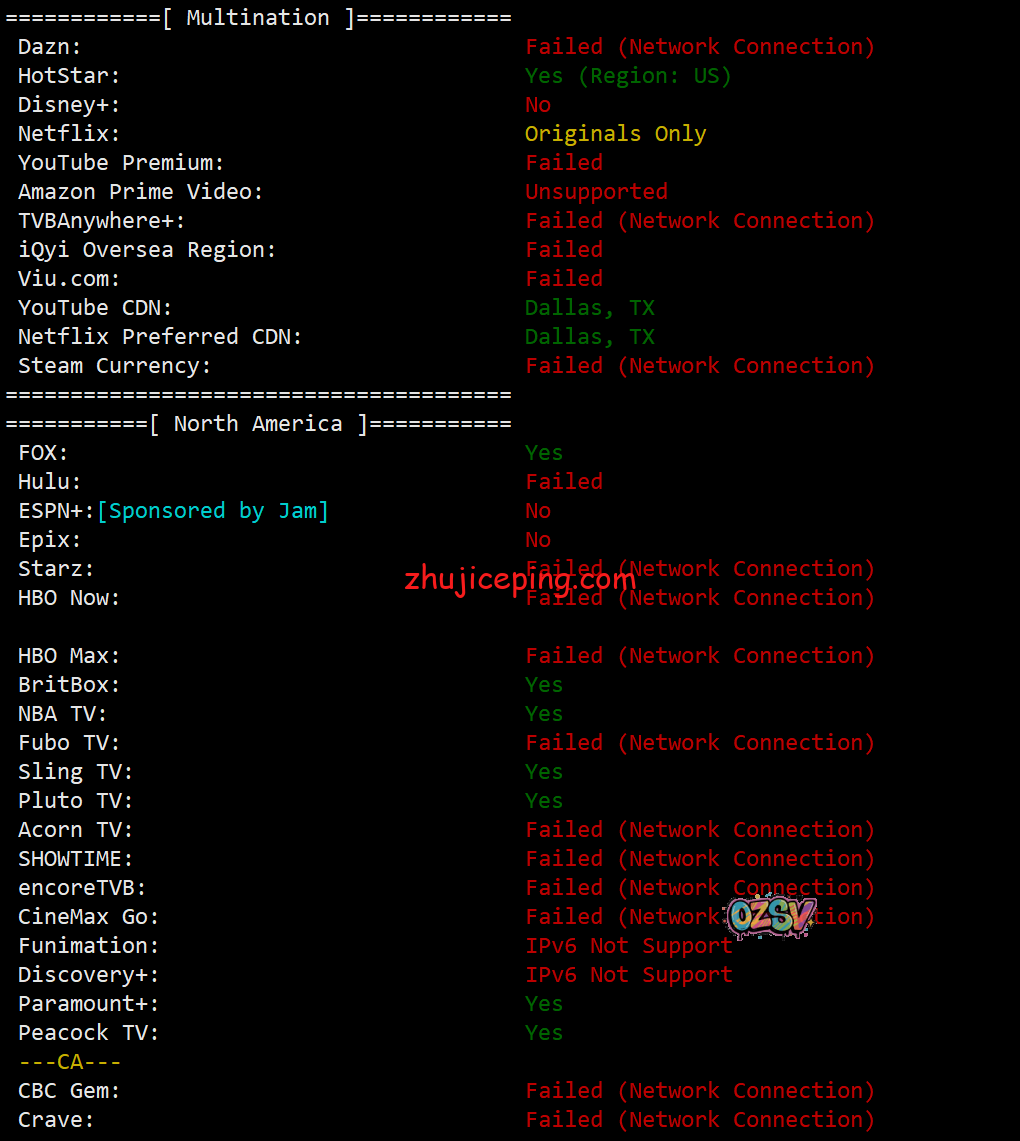This screenshot has width=1020, height=1141.
Task: Click the red "No" beside Disney+
Action: (538, 105)
